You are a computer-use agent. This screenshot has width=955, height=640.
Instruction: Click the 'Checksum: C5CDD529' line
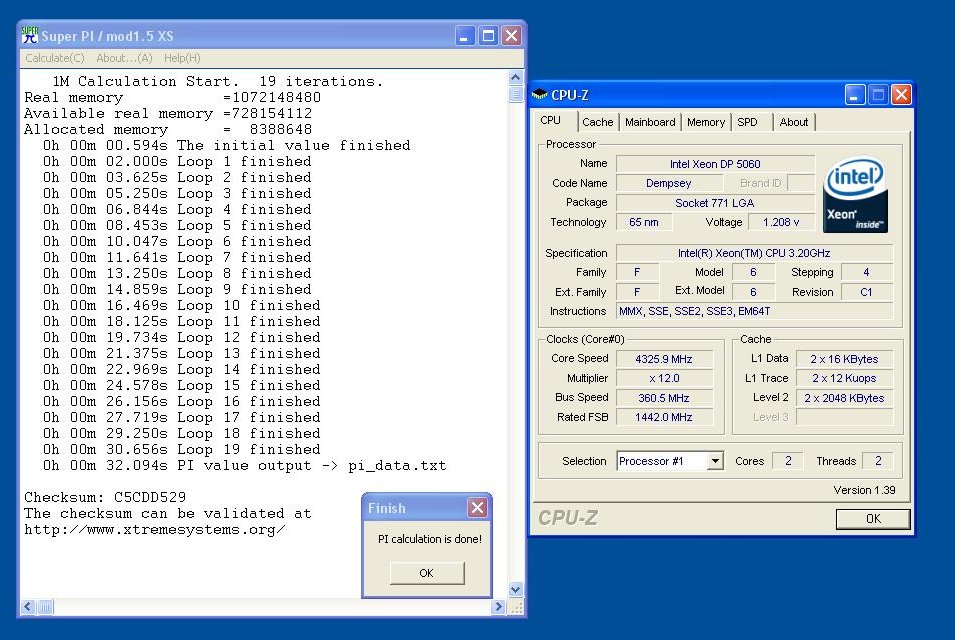(105, 497)
